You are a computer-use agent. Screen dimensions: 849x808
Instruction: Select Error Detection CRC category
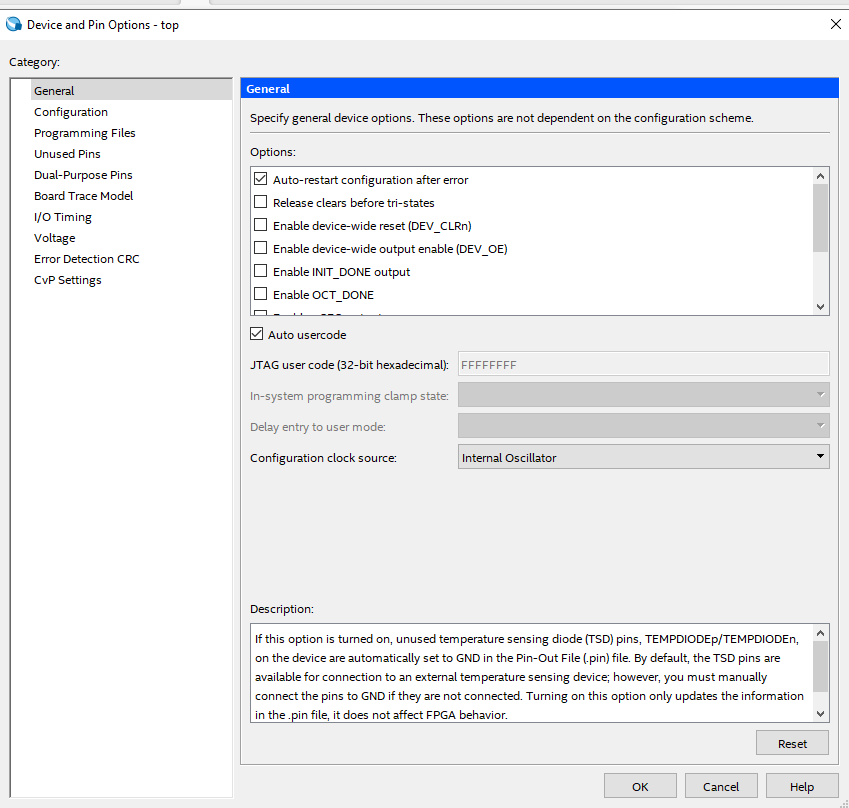point(87,259)
